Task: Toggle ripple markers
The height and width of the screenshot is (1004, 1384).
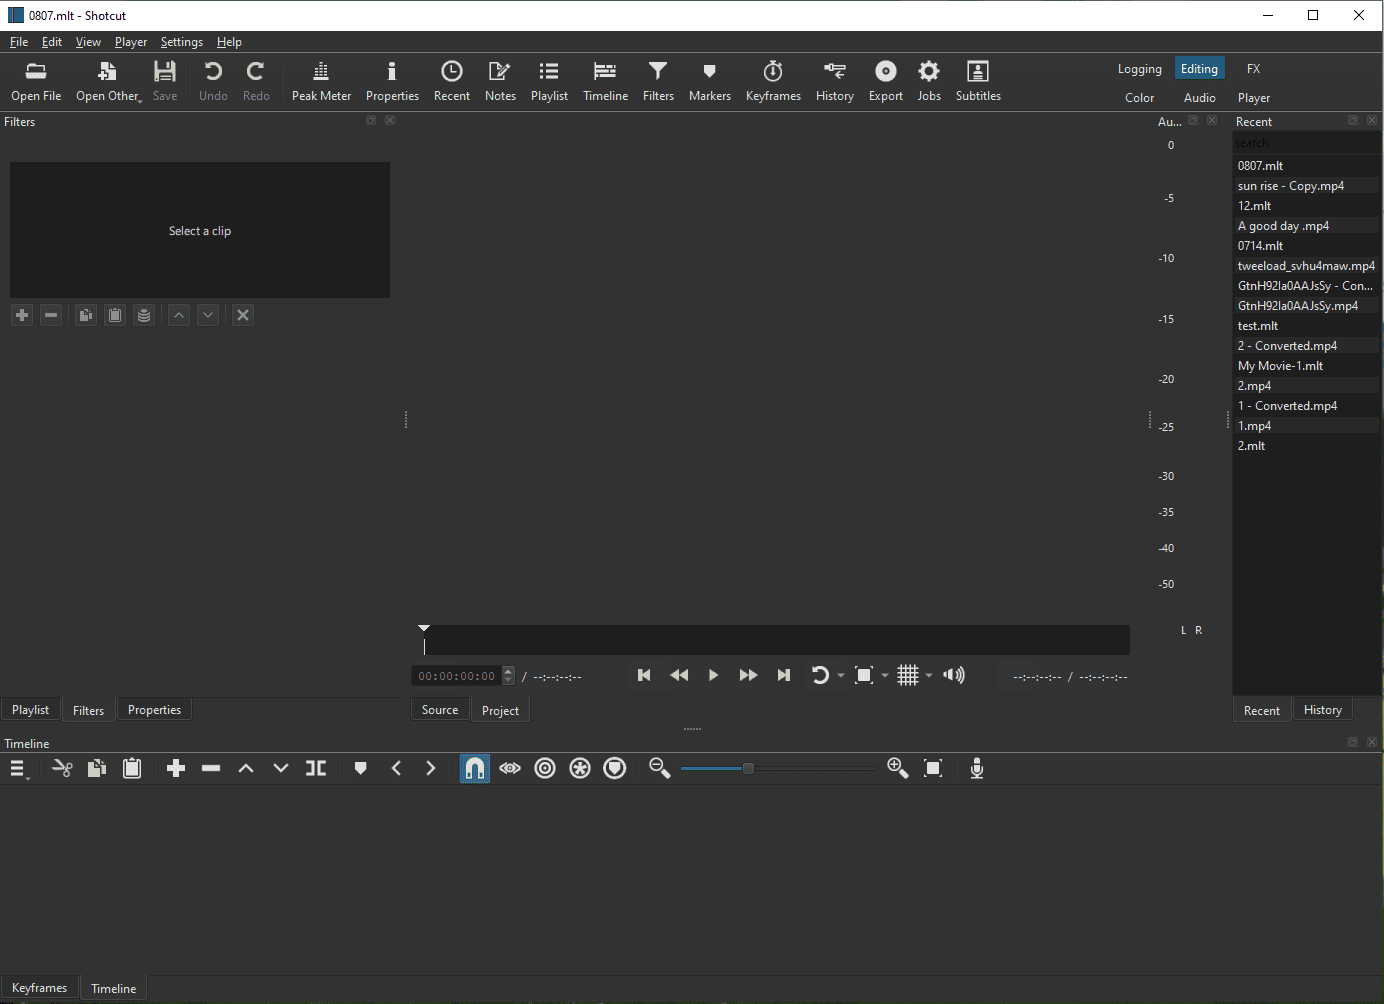Action: click(x=615, y=768)
